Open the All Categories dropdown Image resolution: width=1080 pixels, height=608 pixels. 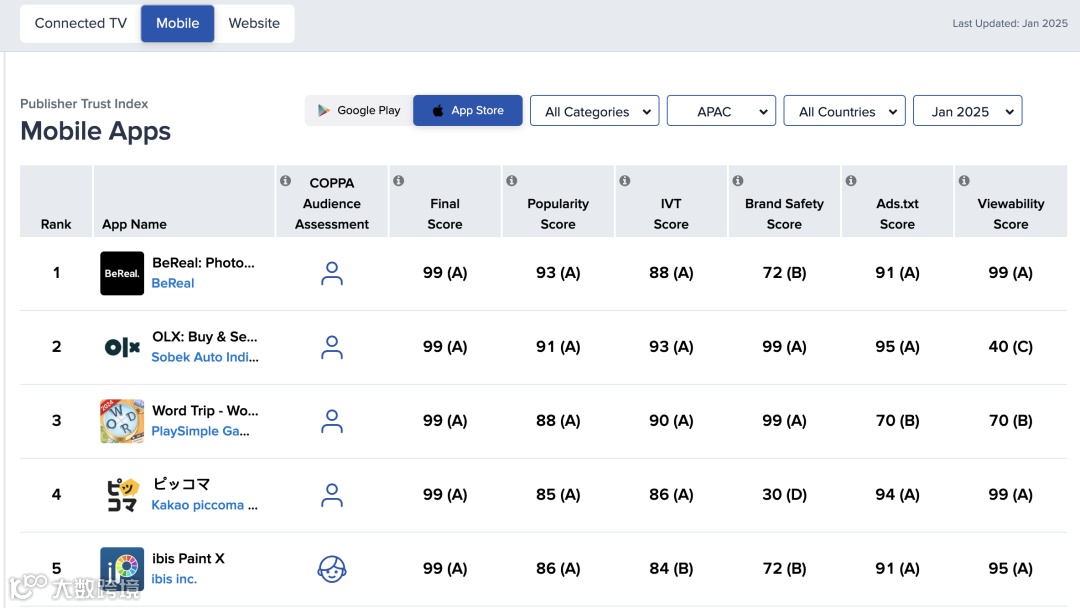[595, 112]
